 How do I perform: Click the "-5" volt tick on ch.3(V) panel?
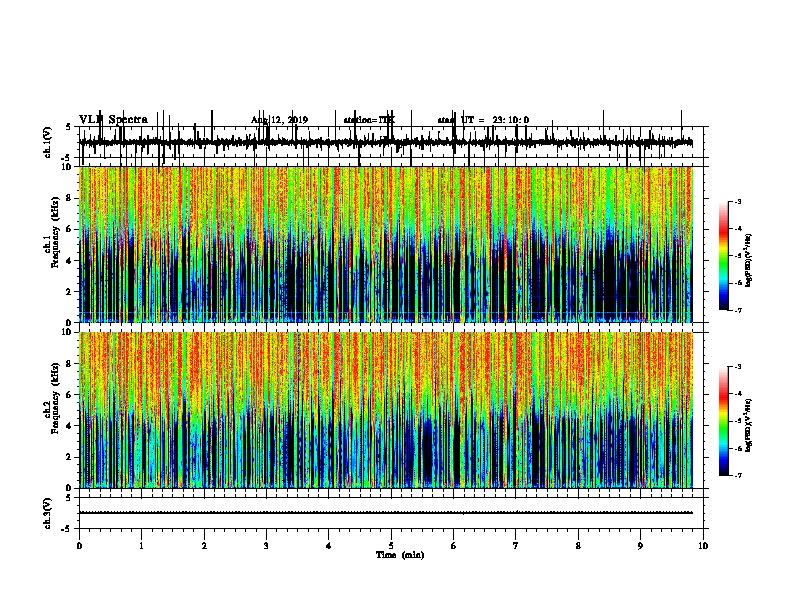tap(67, 529)
